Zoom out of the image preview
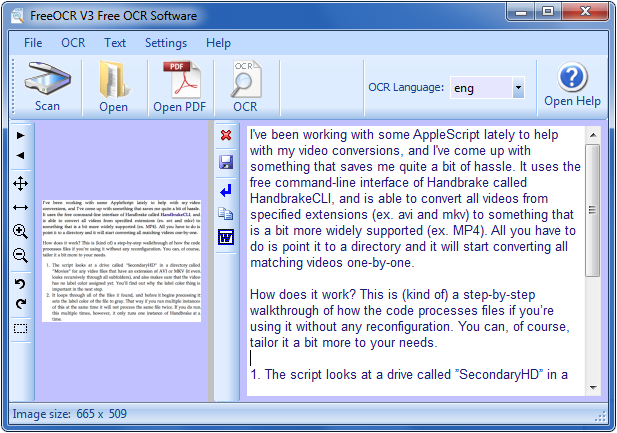 [x=20, y=255]
